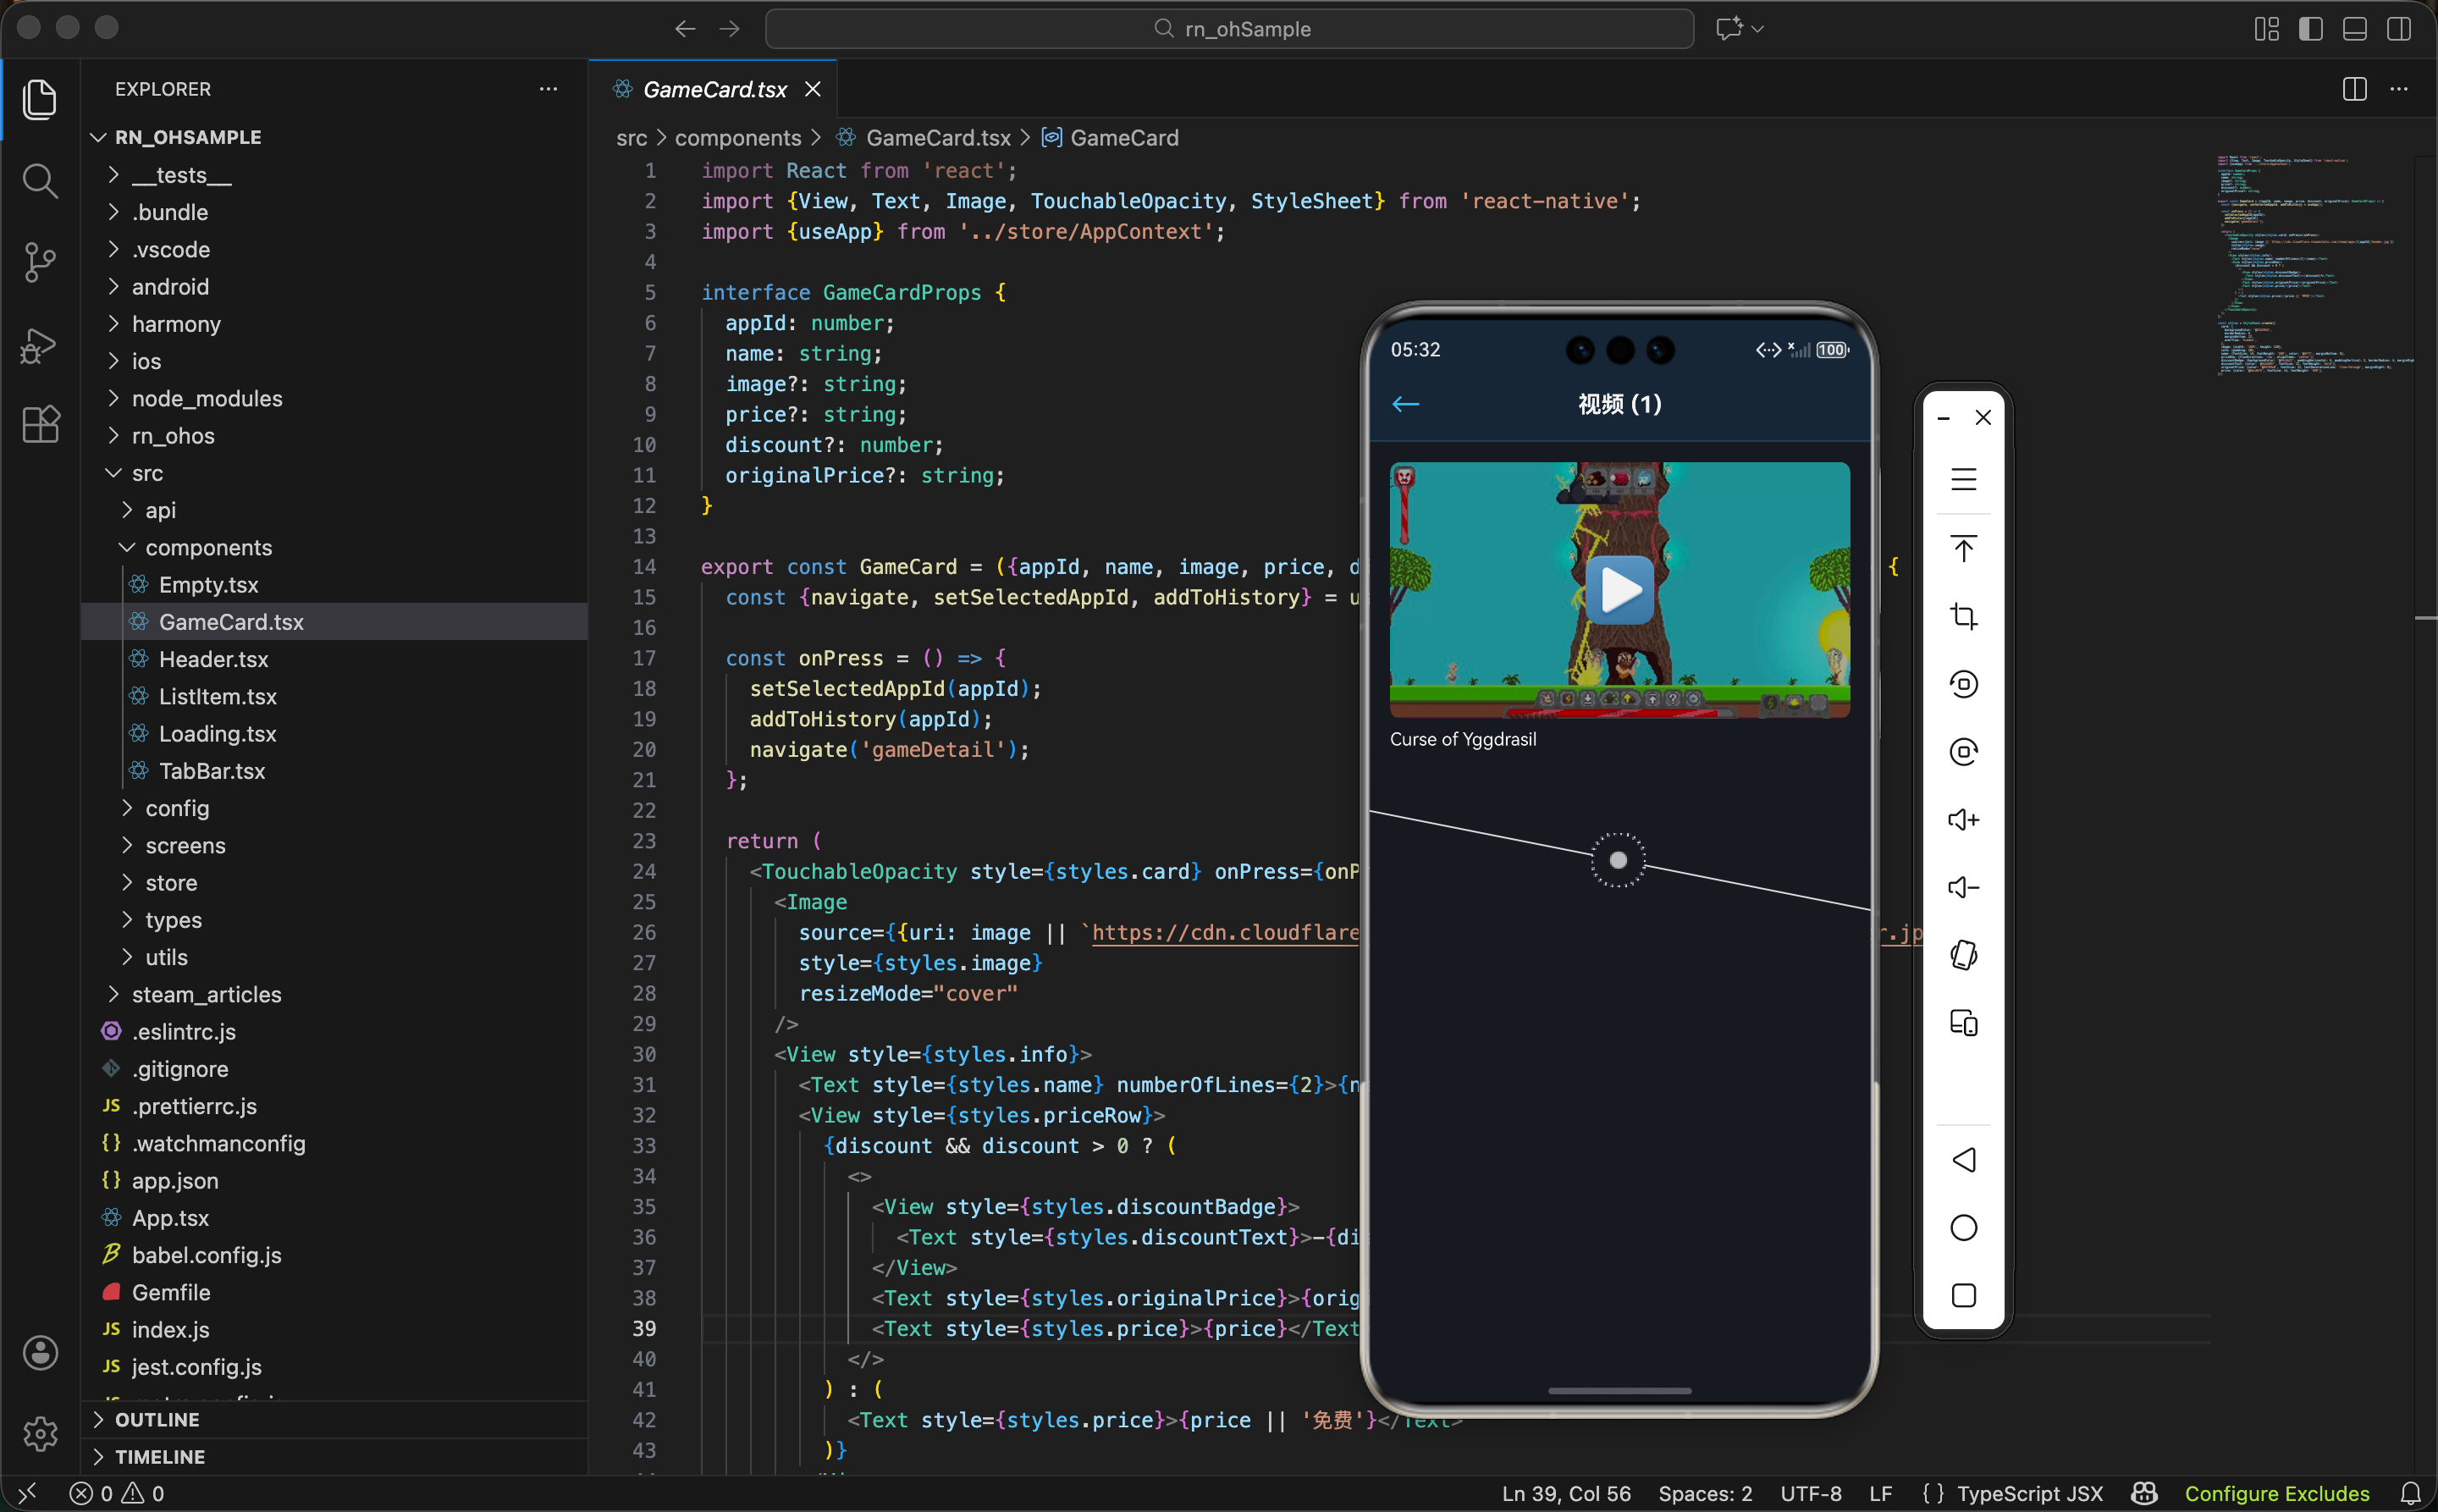Change file encoding UTF-8
The height and width of the screenshot is (1512, 2438).
pyautogui.click(x=1811, y=1494)
